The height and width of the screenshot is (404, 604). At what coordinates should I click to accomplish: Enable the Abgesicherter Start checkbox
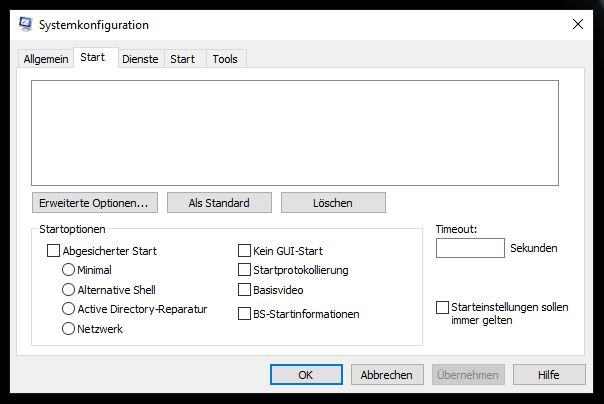53,251
